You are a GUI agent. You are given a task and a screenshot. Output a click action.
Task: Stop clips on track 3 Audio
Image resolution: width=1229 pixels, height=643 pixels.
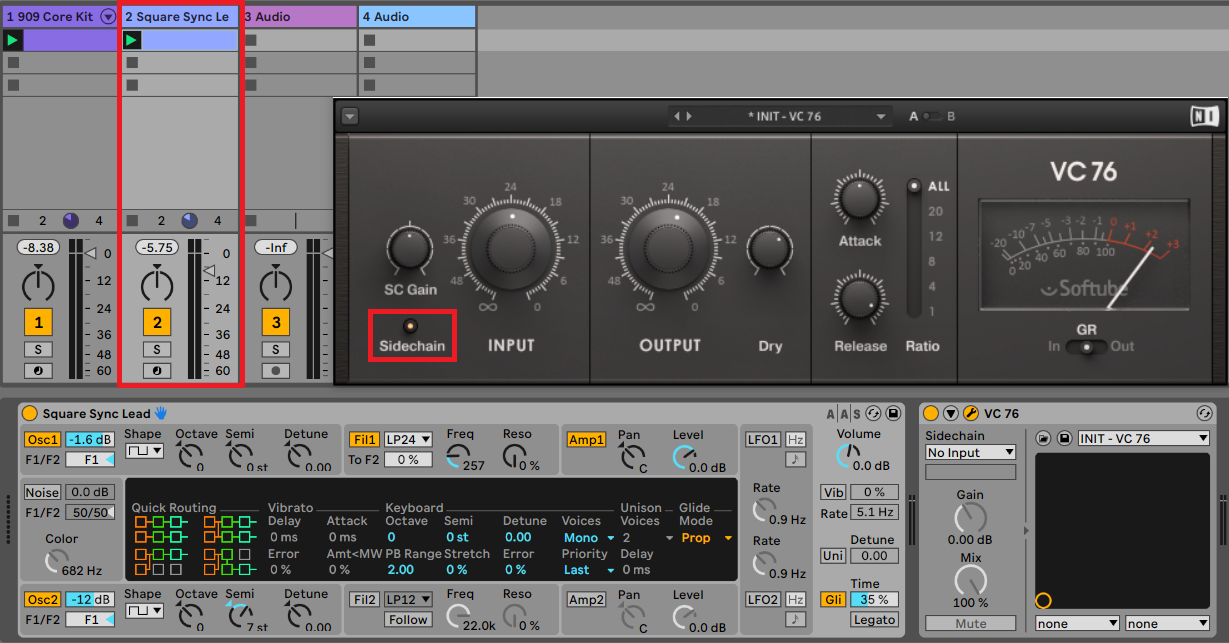(x=250, y=221)
